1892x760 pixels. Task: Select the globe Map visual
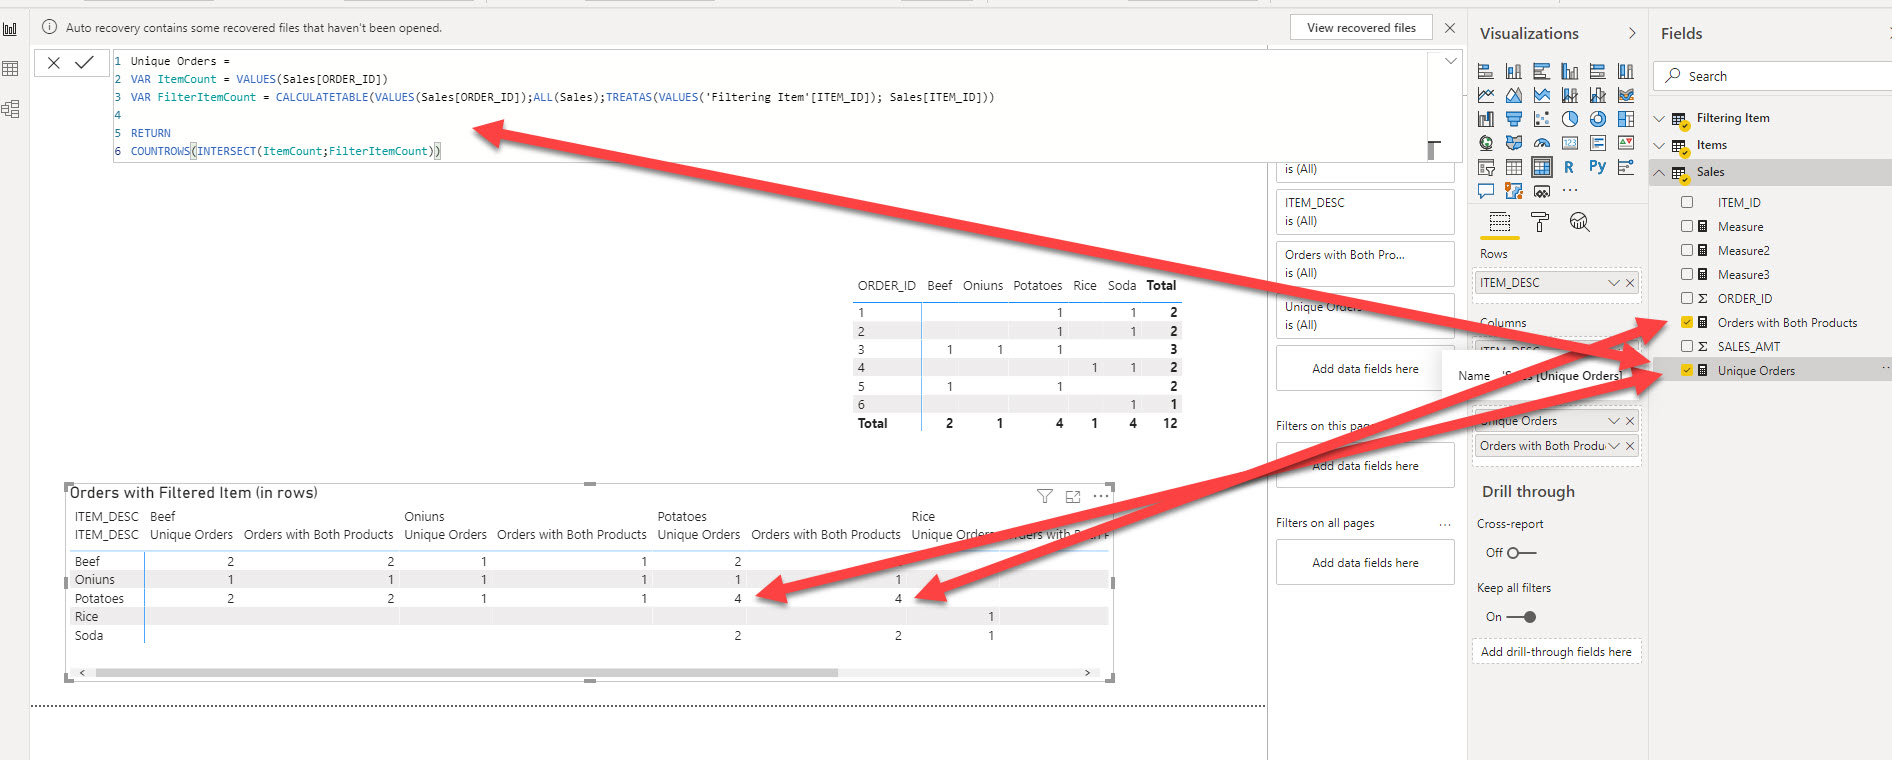click(1486, 143)
